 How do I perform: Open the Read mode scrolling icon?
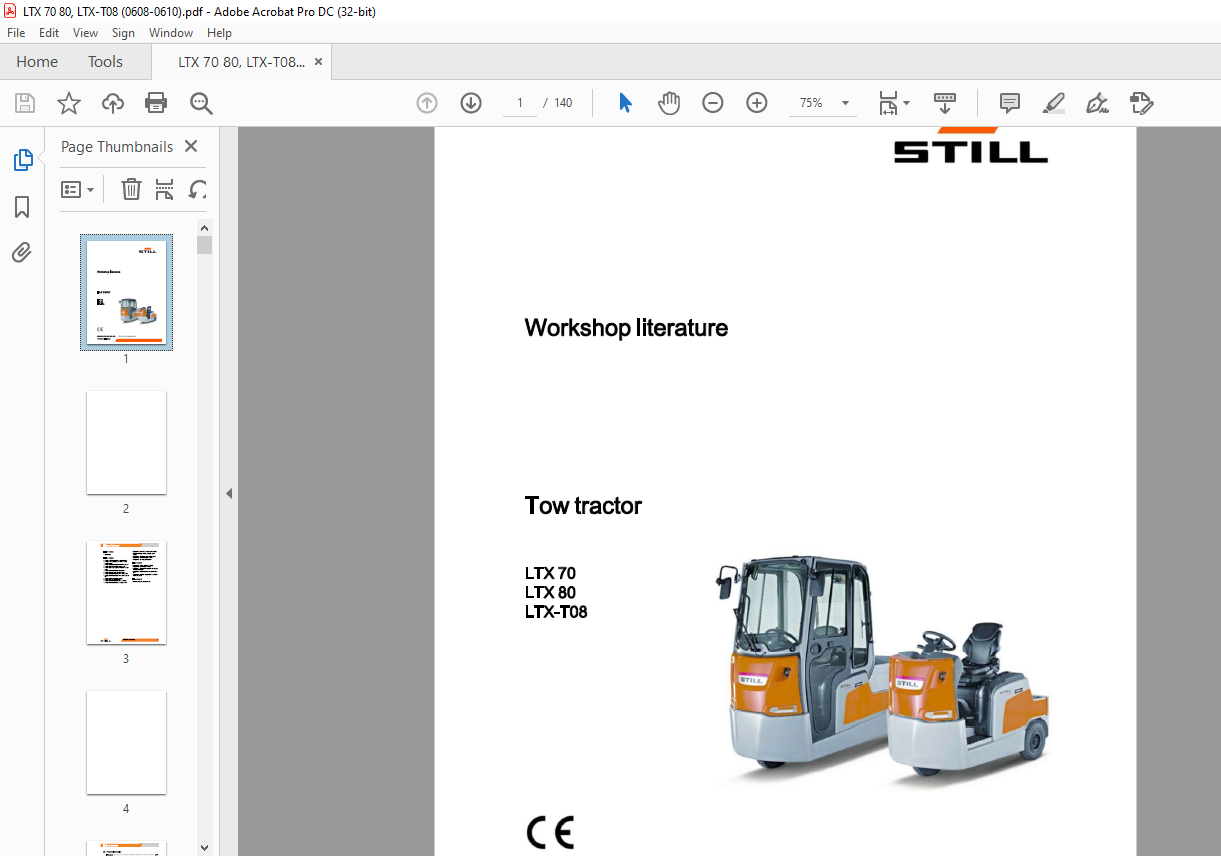coord(944,103)
